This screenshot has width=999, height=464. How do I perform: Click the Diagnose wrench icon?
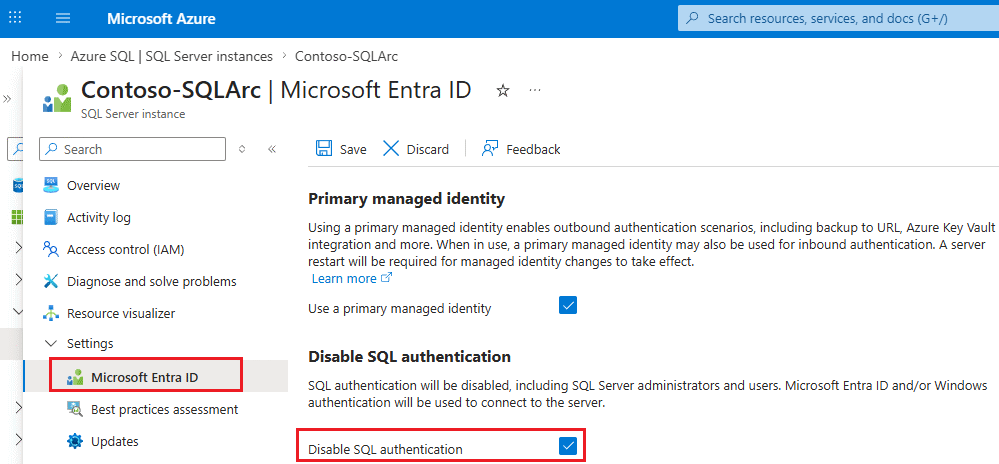51,281
